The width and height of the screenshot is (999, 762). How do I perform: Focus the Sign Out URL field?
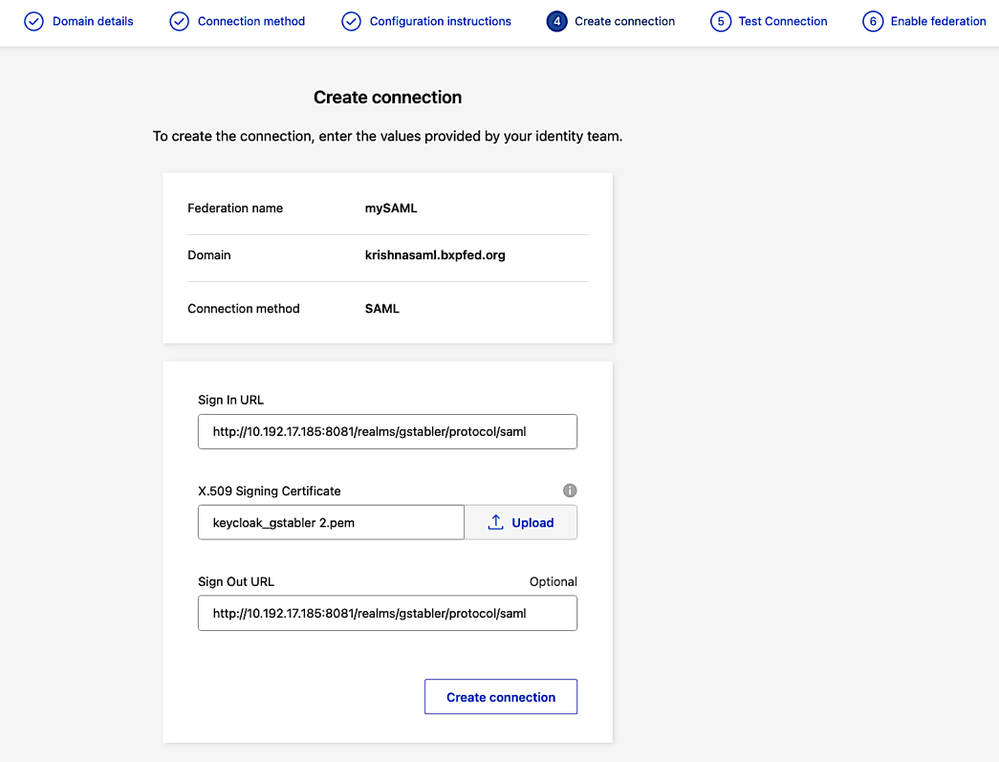click(387, 613)
